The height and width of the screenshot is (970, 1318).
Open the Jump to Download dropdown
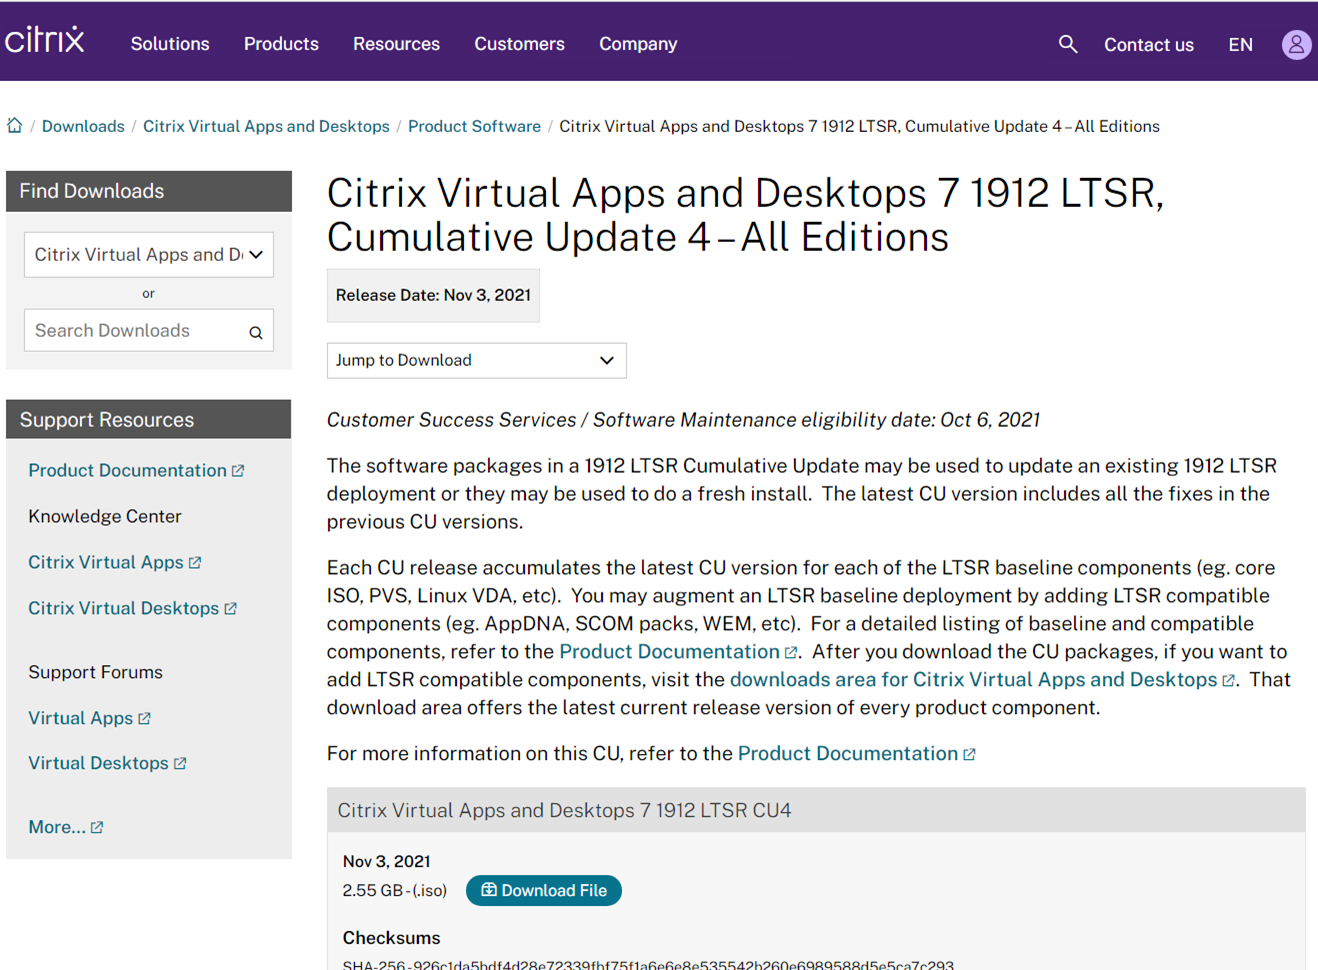[476, 361]
